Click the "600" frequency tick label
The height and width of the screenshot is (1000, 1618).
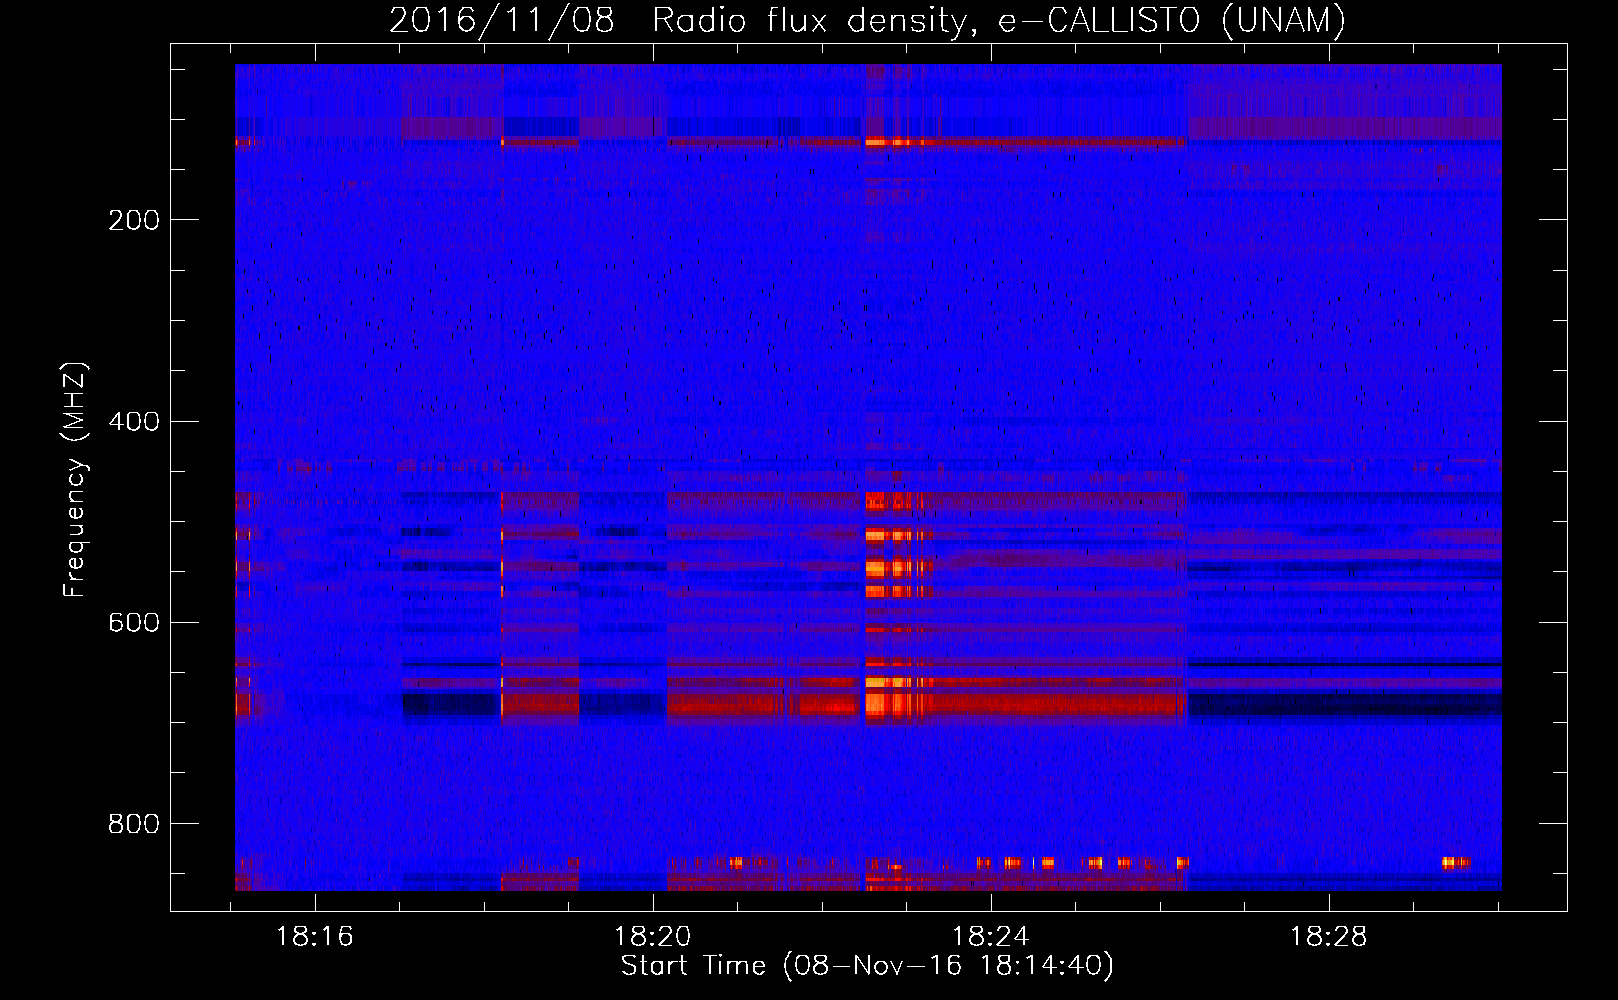[x=134, y=623]
